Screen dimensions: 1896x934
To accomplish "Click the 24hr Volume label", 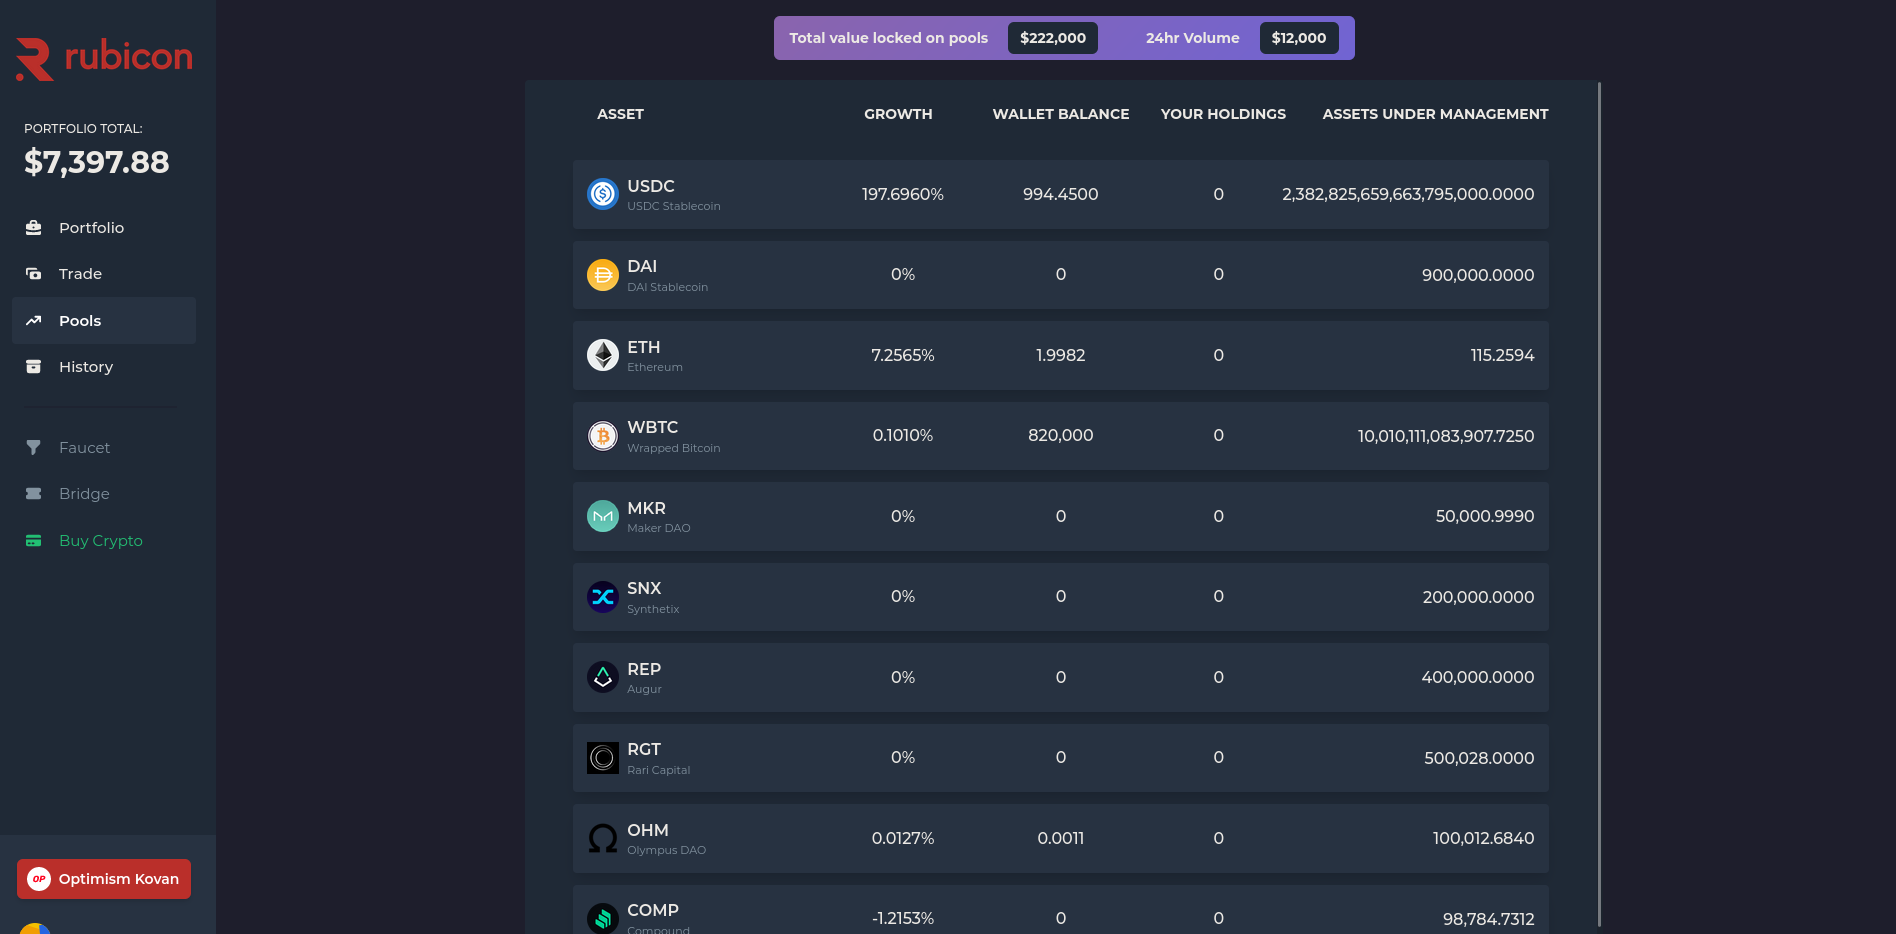I will pos(1192,38).
